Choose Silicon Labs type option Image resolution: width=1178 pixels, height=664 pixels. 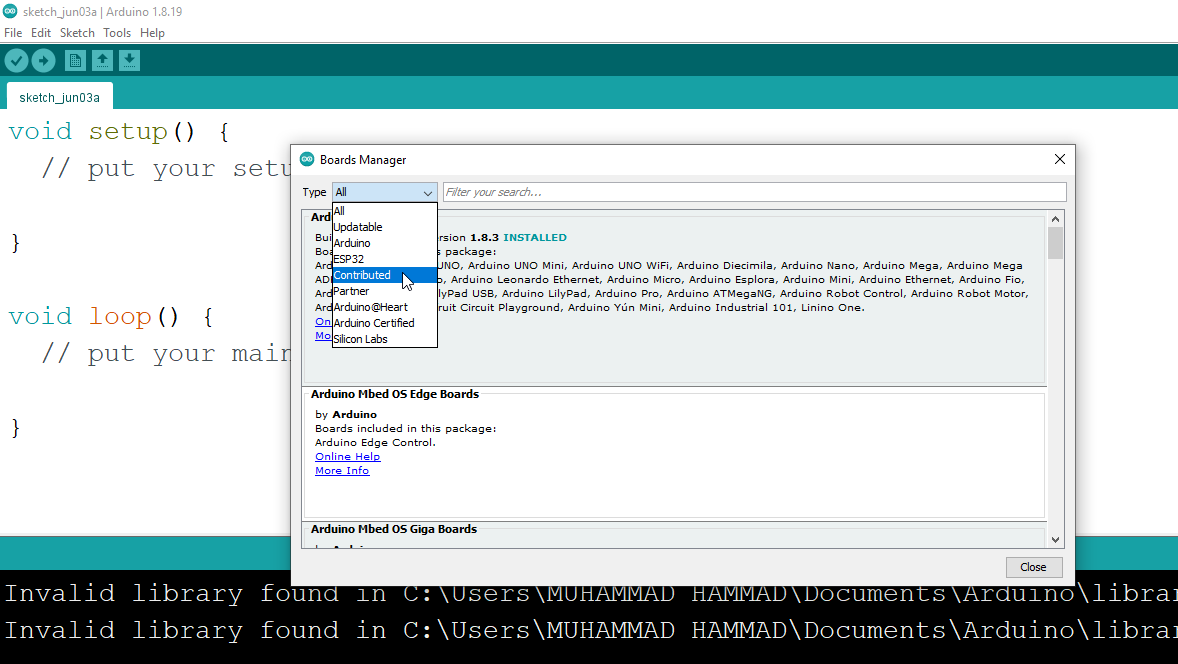coord(361,339)
